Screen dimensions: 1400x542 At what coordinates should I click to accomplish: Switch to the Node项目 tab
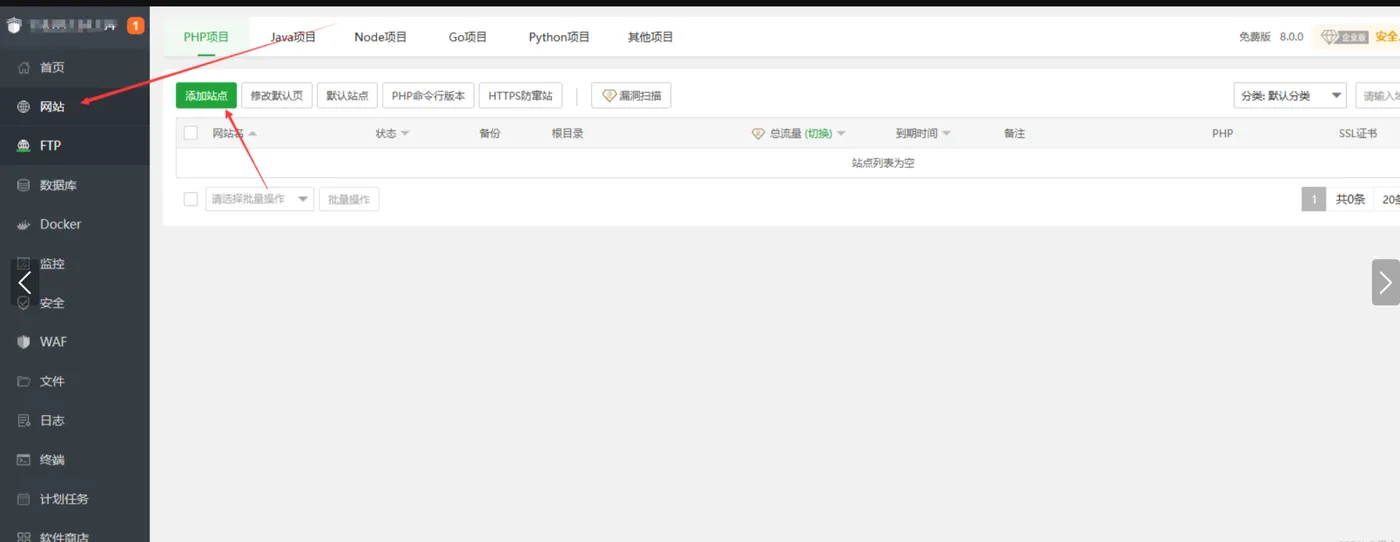click(x=381, y=37)
